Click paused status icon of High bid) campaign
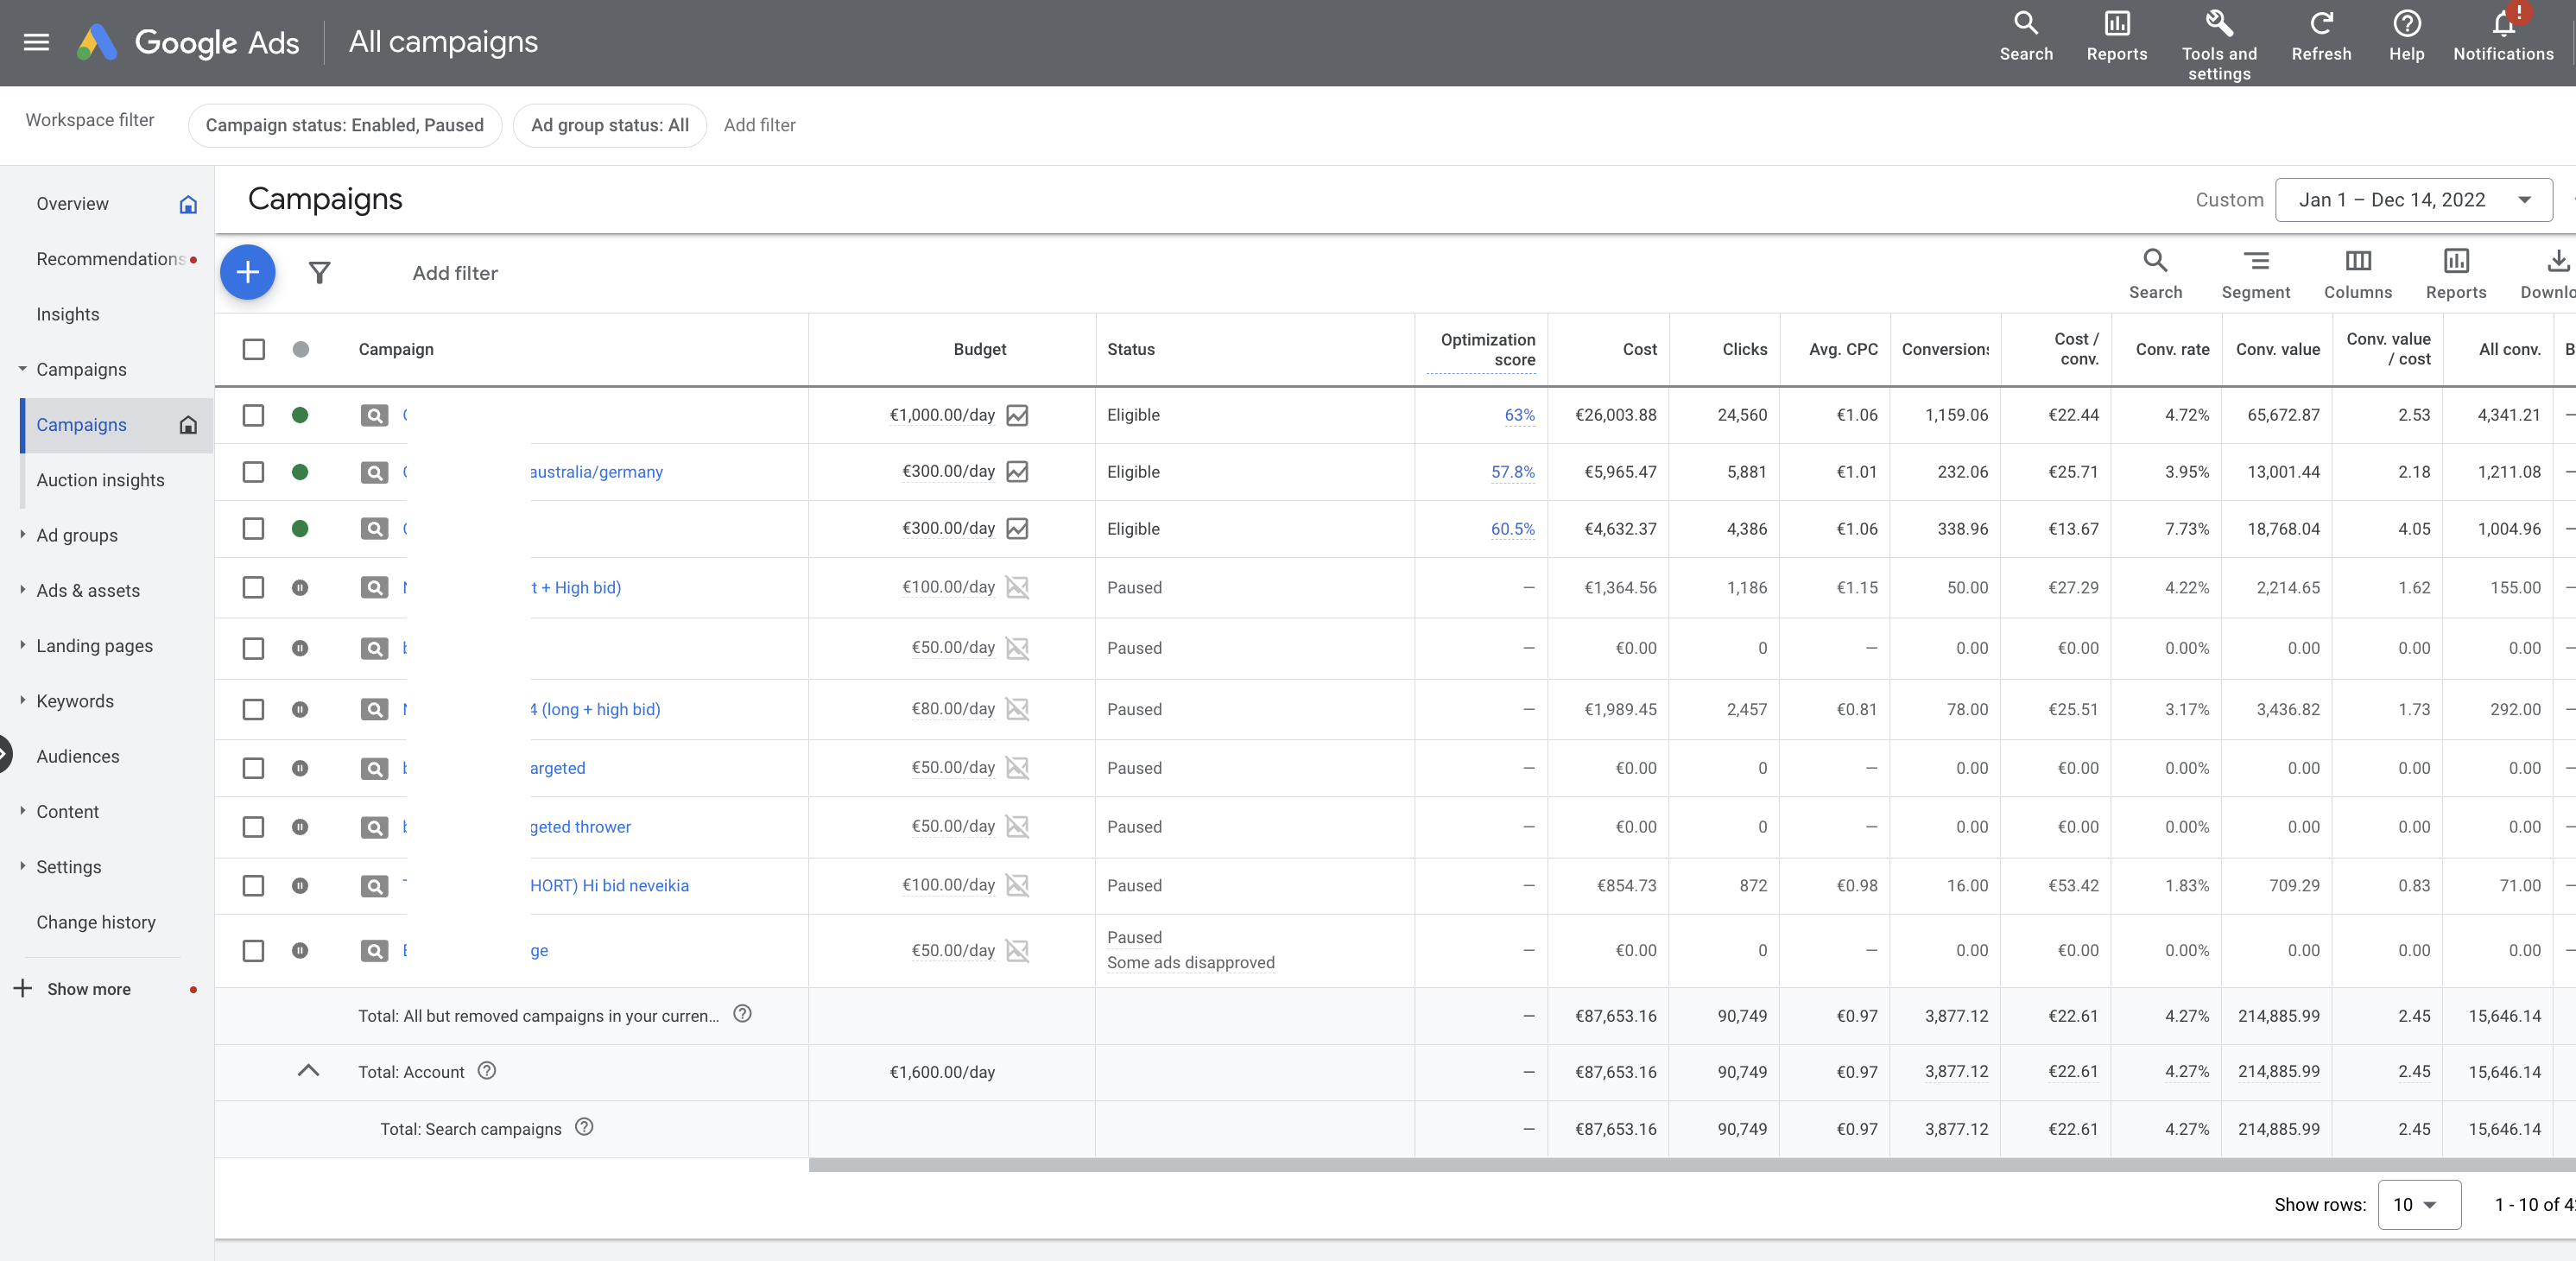The width and height of the screenshot is (2576, 1261). [x=300, y=587]
